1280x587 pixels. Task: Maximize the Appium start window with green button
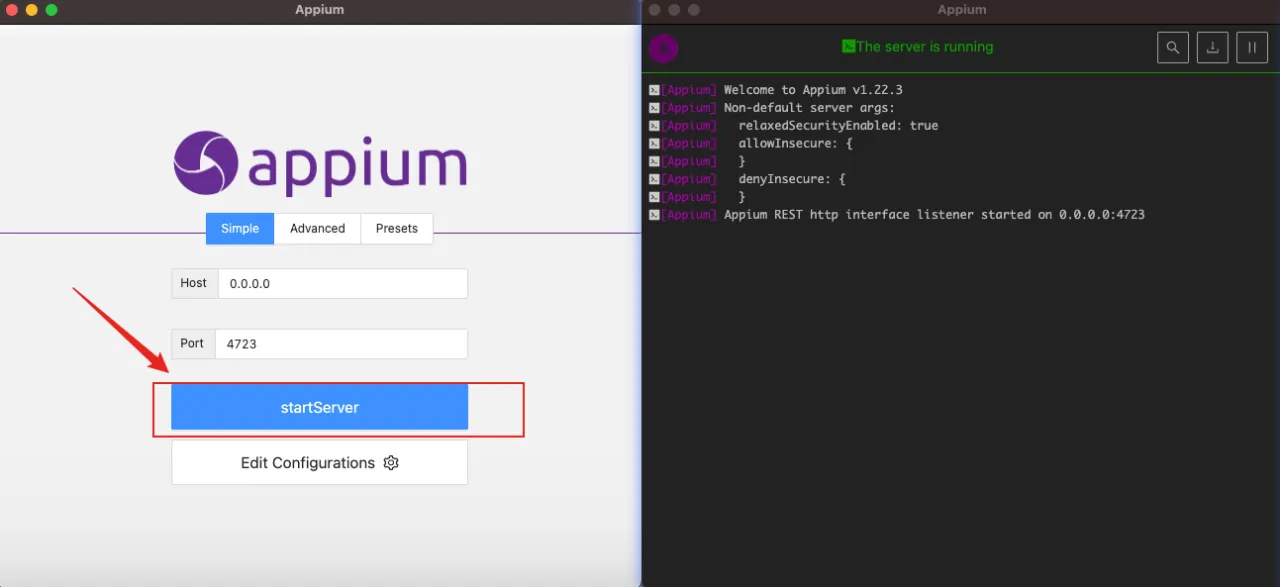pos(52,10)
